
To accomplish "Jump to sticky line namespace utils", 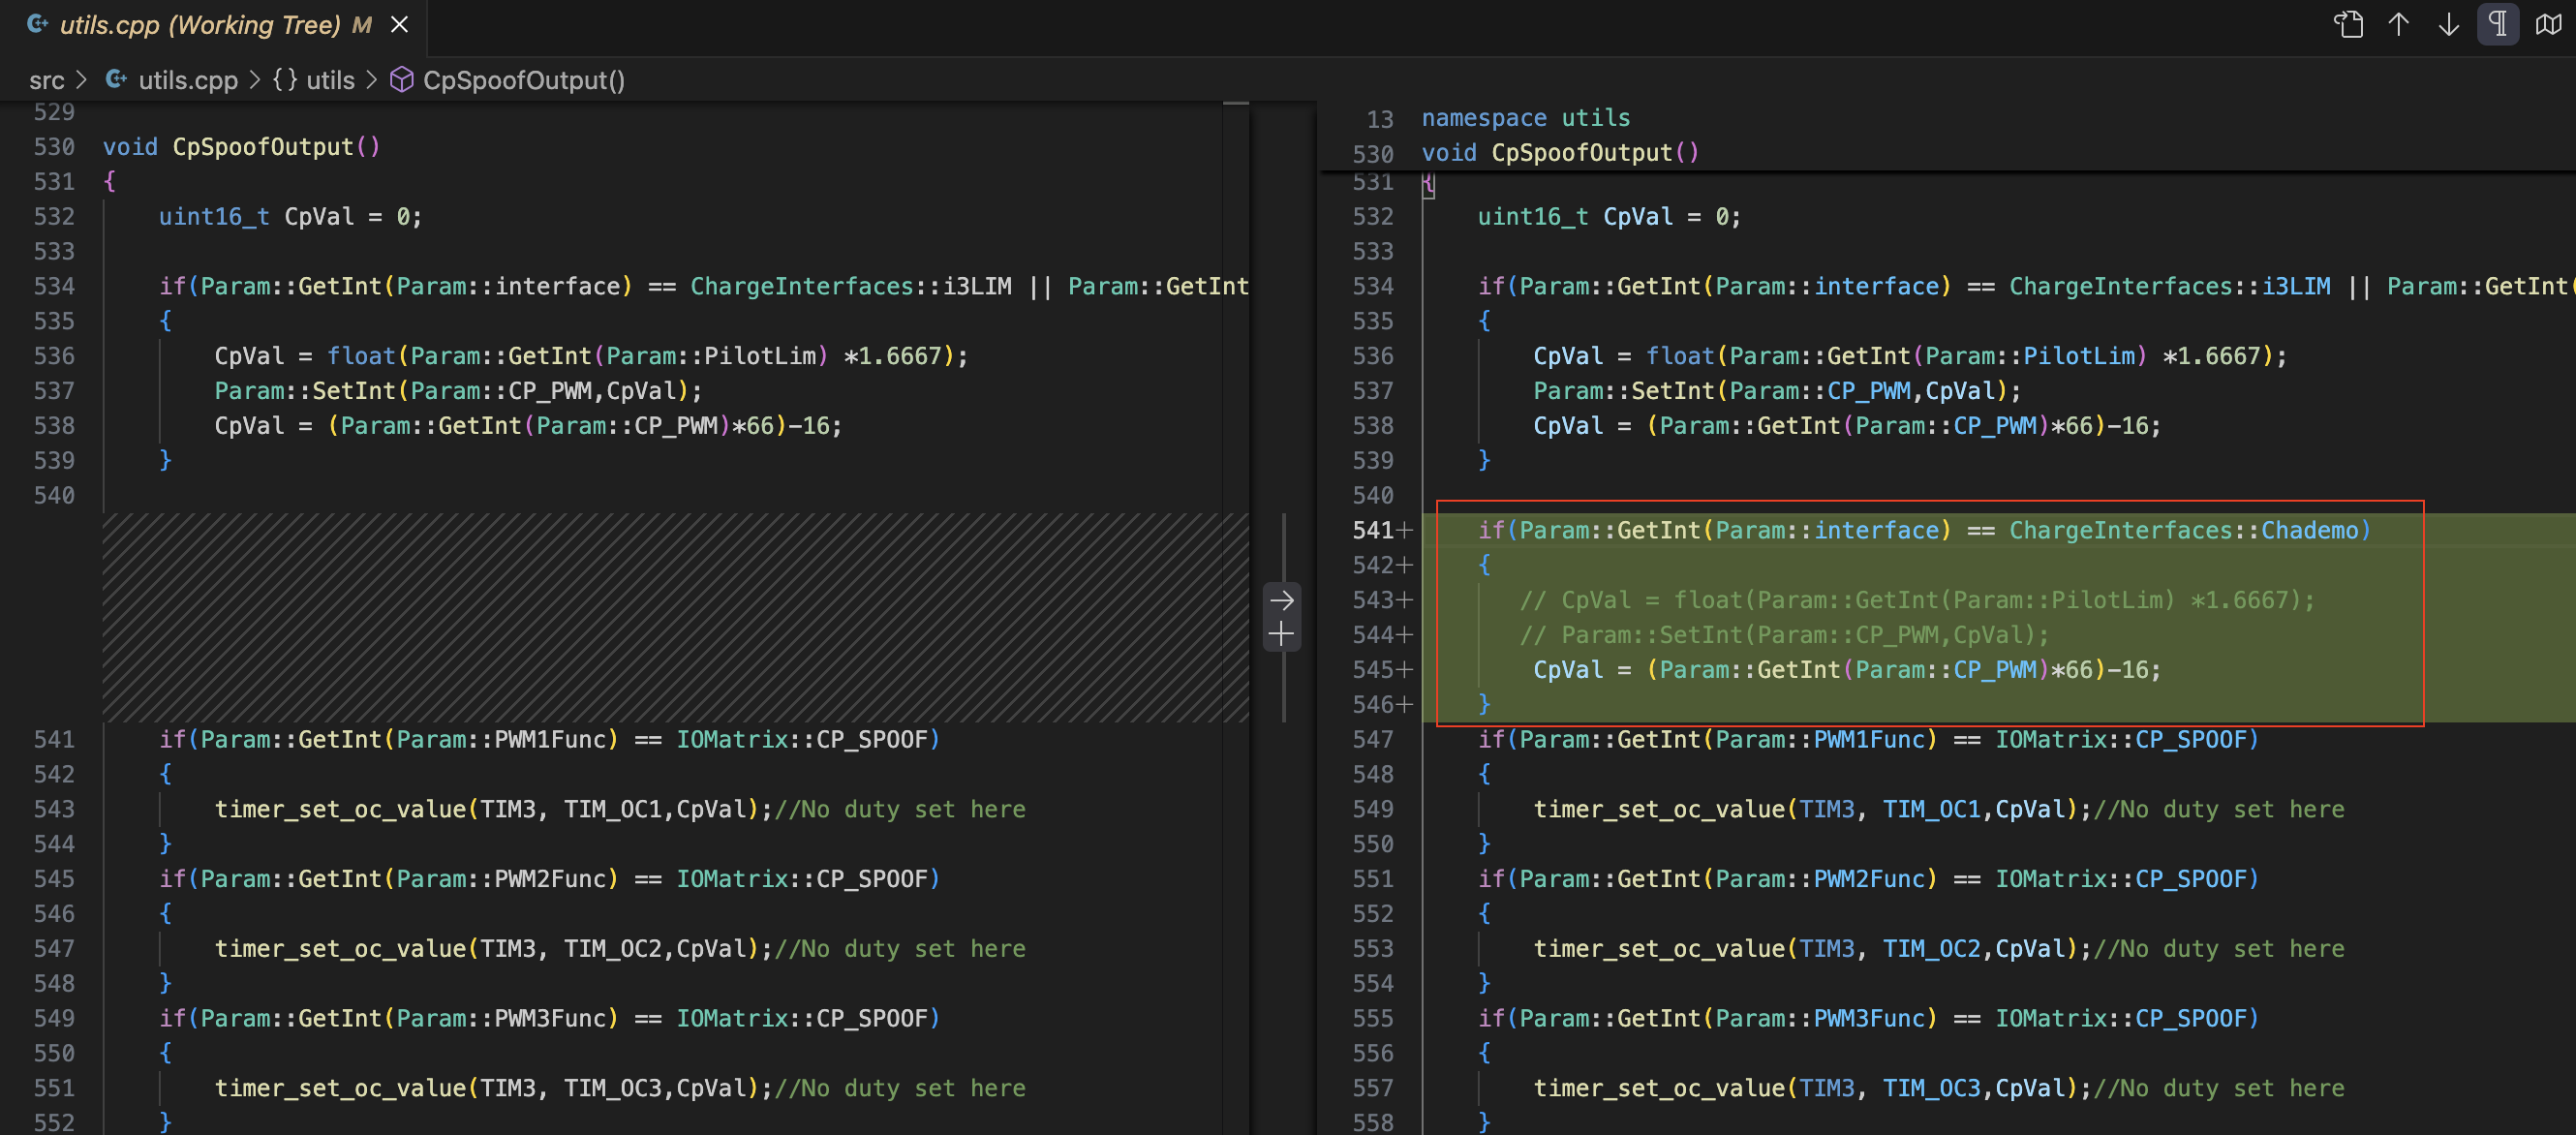I will (1525, 118).
